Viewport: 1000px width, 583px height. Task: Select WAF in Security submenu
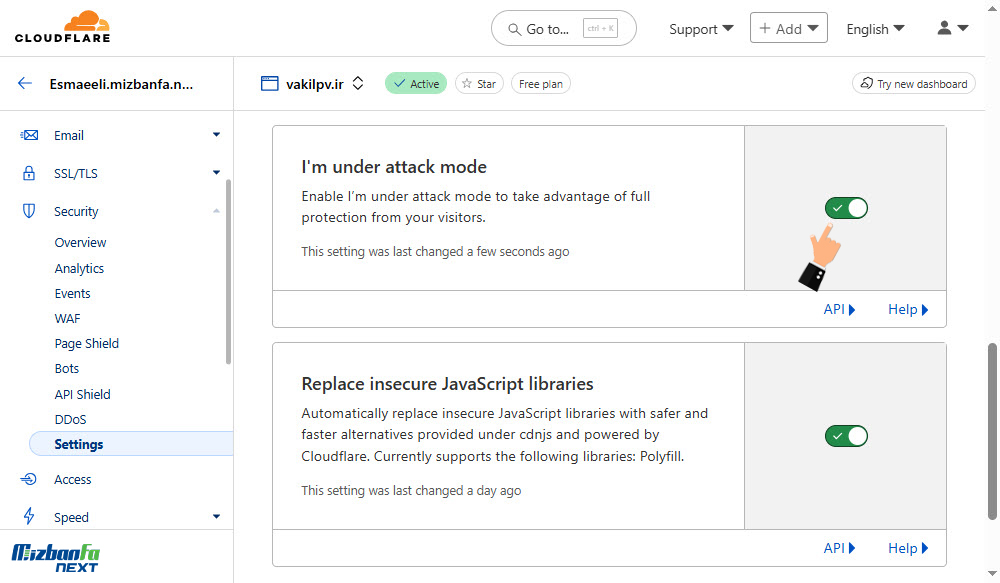pyautogui.click(x=68, y=318)
